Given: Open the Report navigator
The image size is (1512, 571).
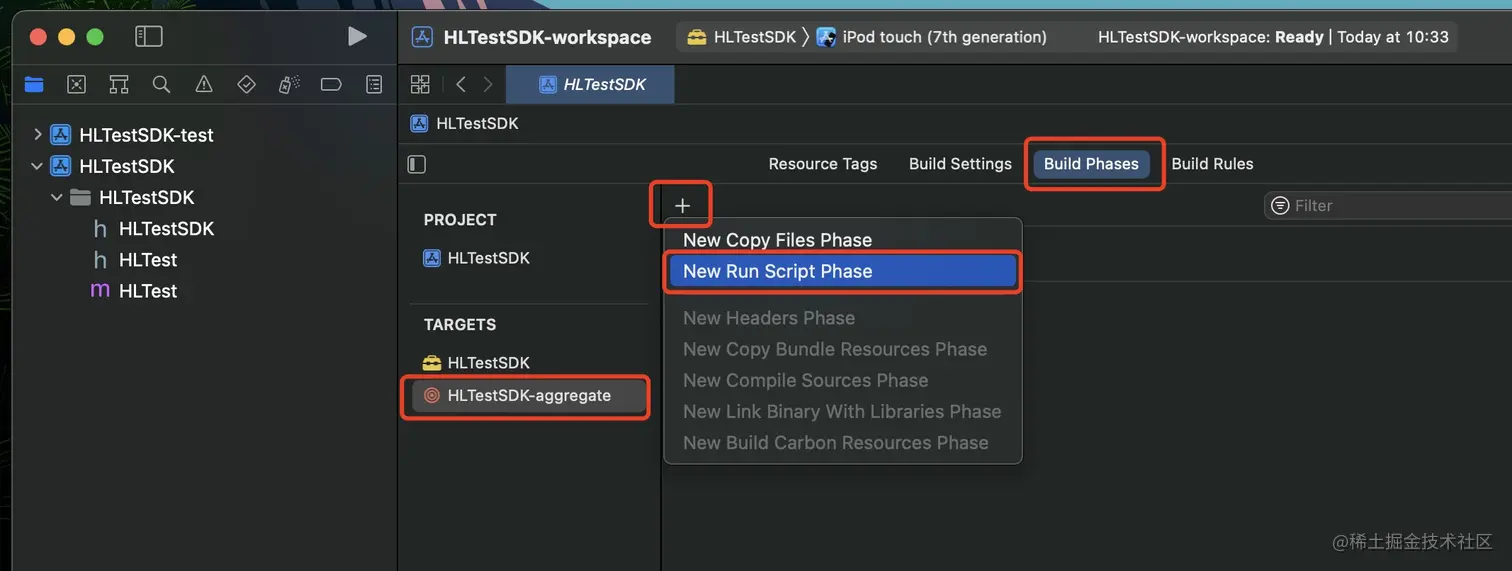Looking at the screenshot, I should click(374, 84).
